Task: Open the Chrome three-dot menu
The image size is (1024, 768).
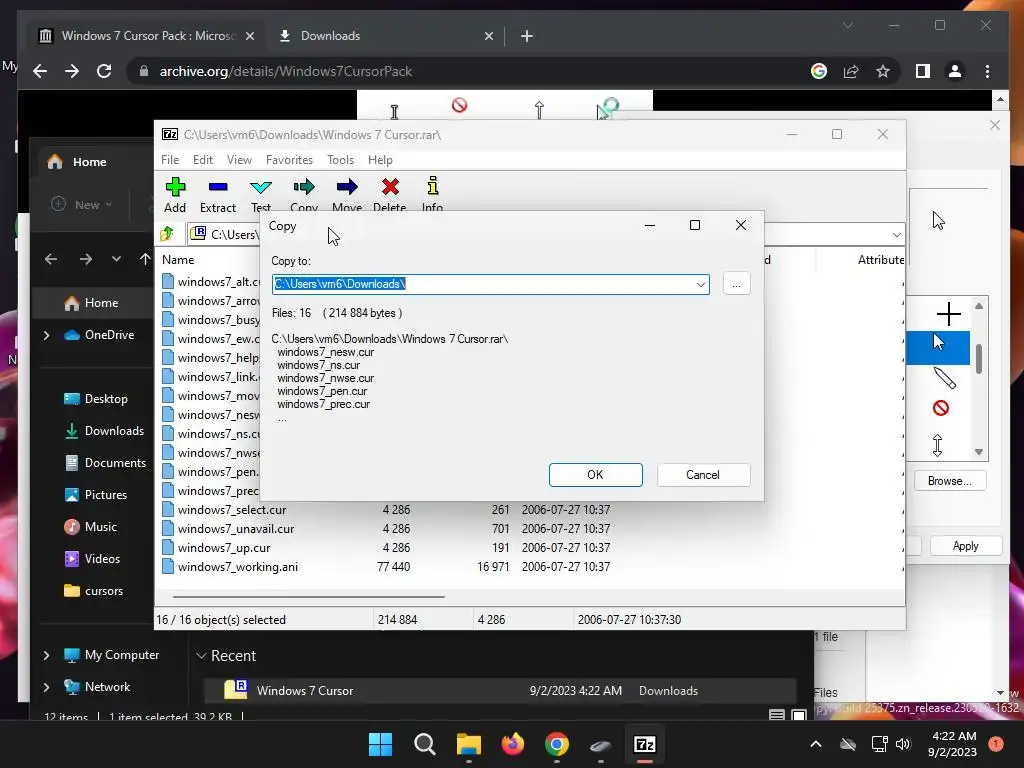Action: pyautogui.click(x=987, y=71)
